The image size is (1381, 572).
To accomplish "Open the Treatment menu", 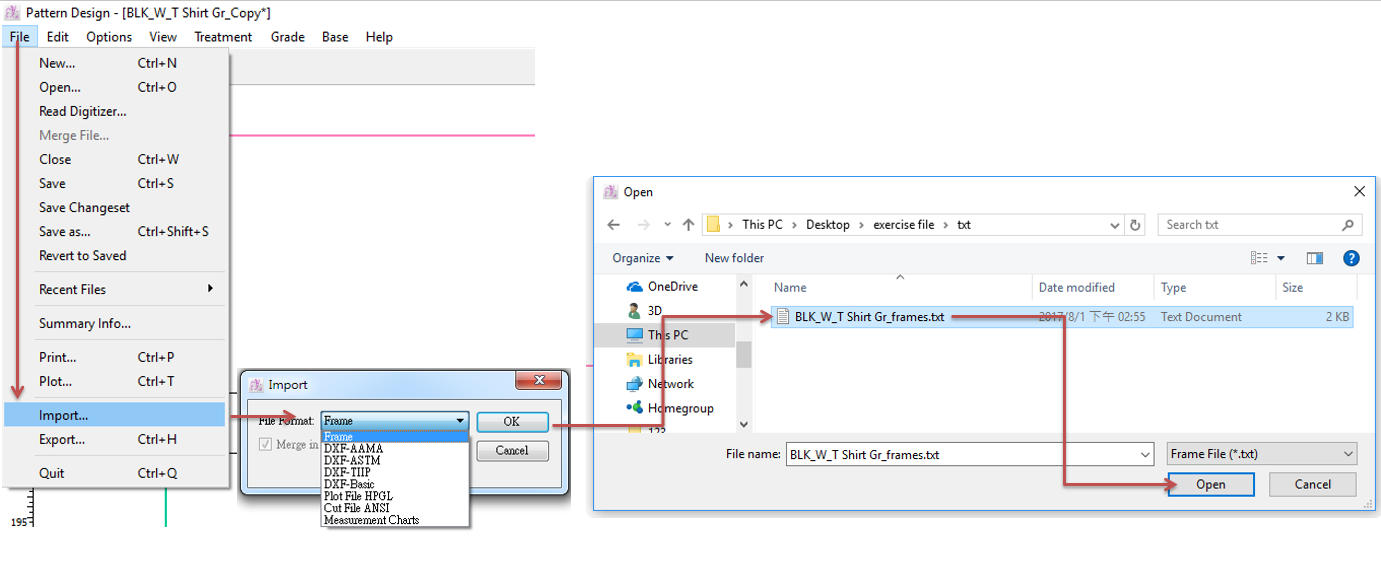I will click(x=223, y=37).
